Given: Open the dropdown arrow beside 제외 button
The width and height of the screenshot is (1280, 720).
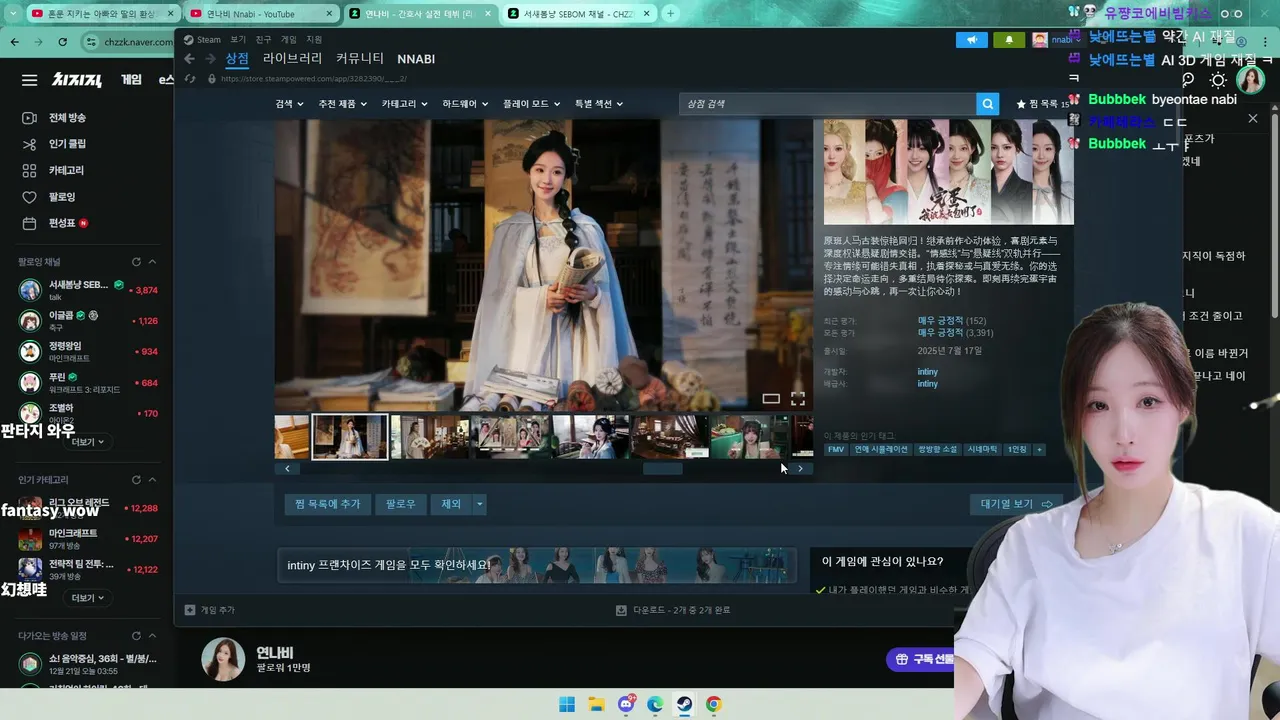Looking at the screenshot, I should tap(479, 504).
